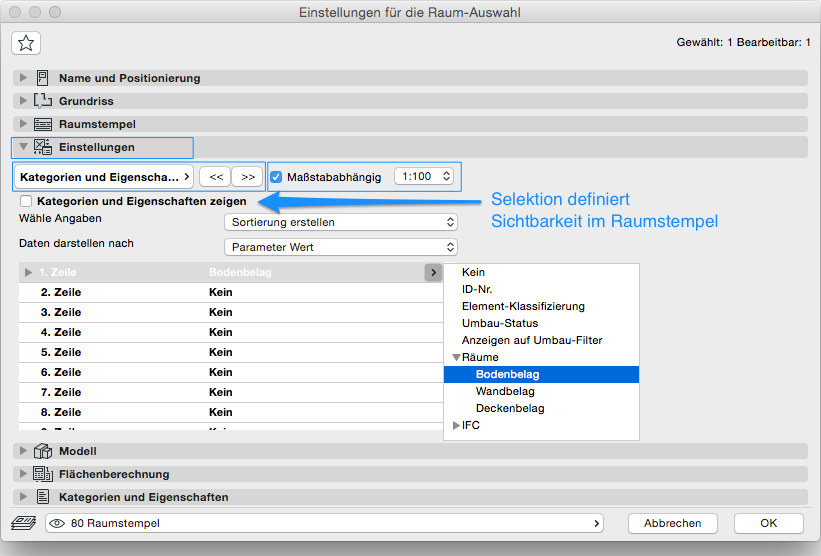Open the Parameter Wert dropdown

coord(340,246)
